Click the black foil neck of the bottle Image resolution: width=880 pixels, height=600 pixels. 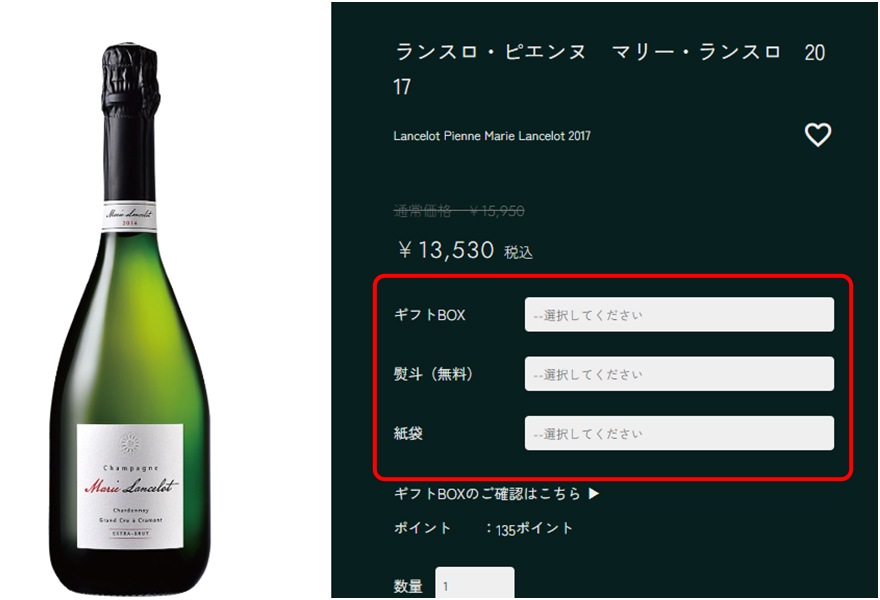tap(129, 121)
